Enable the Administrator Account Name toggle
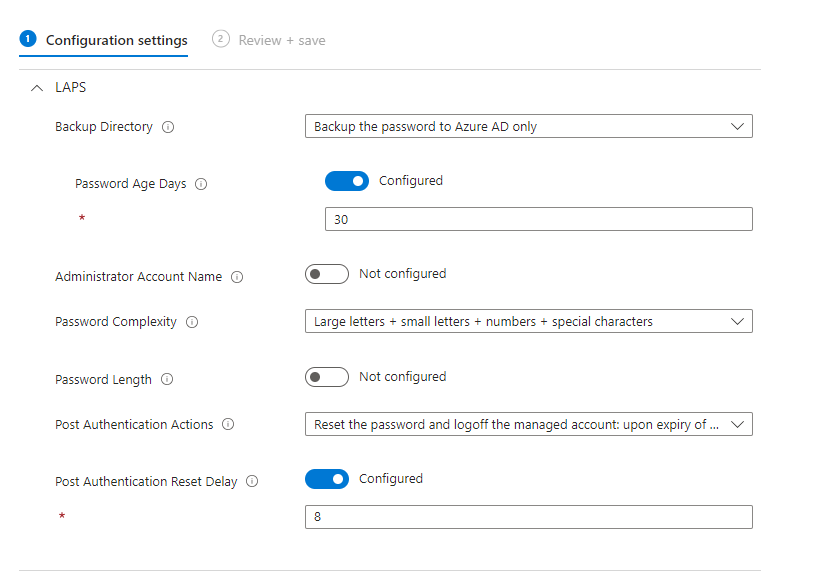Screen dimensions: 834x580 coord(326,274)
